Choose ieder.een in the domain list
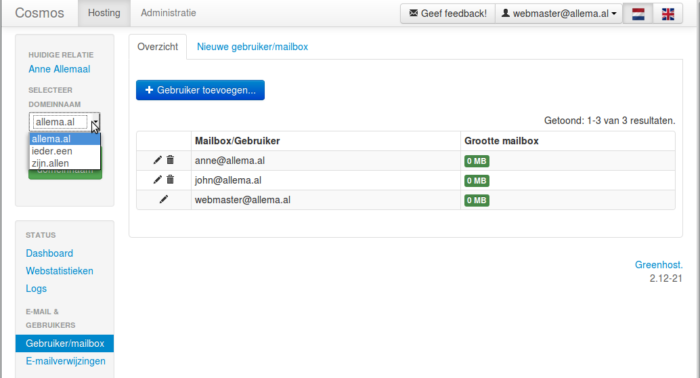 65,151
